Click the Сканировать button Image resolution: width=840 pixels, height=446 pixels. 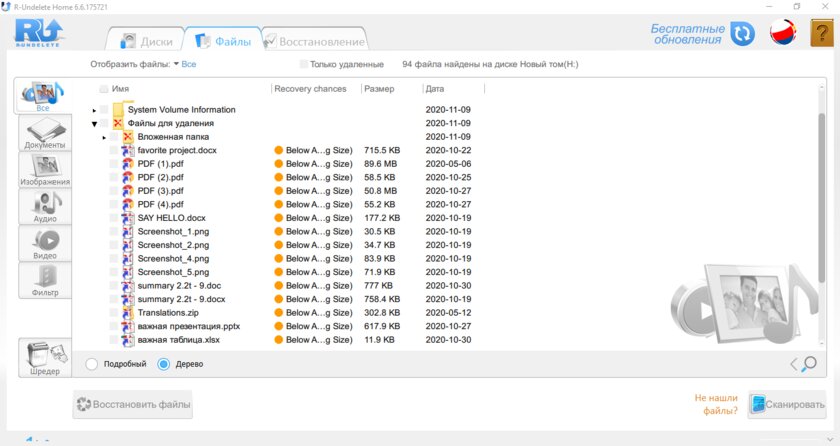(x=786, y=404)
